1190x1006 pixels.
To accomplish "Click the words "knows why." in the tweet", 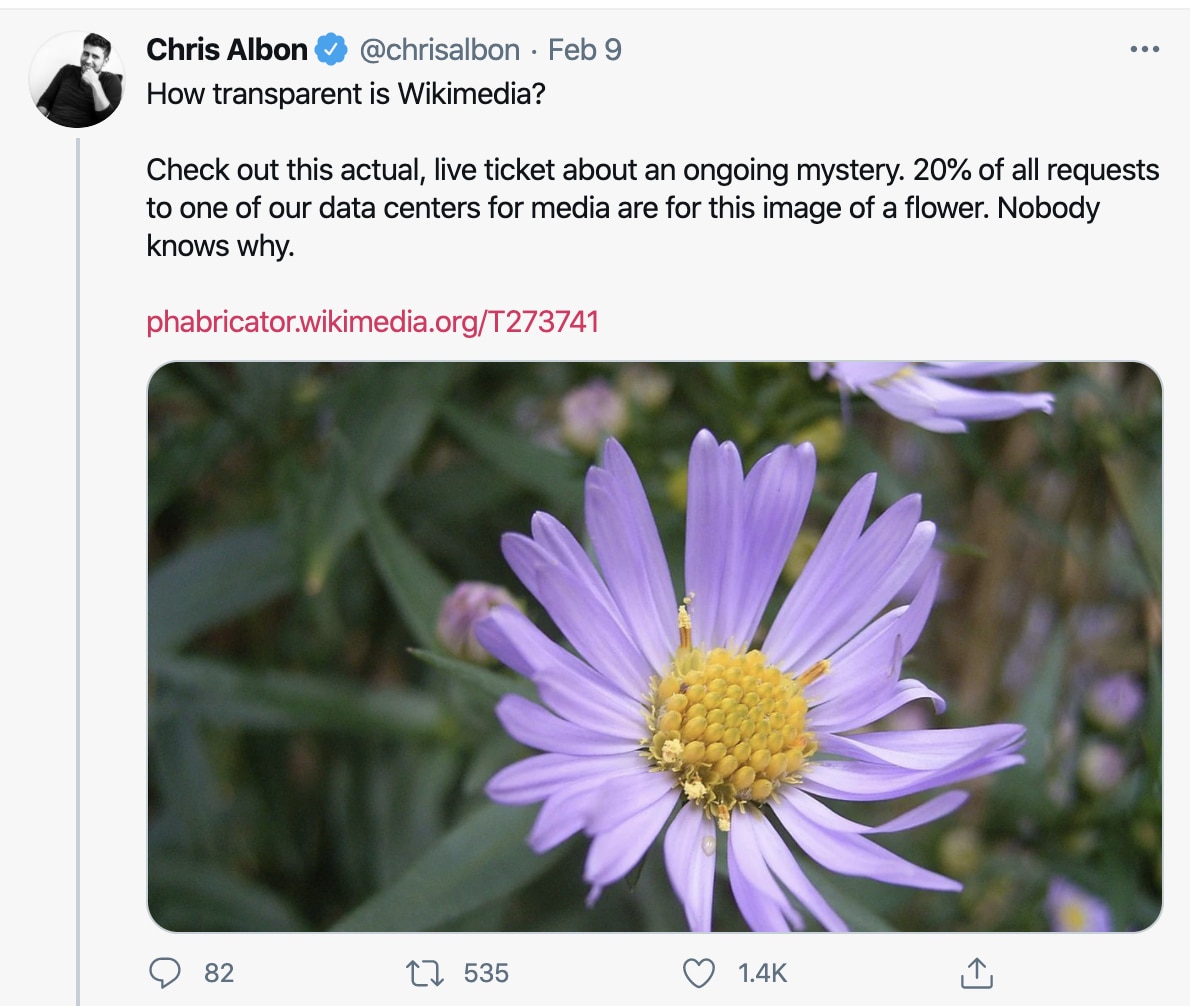I will click(x=221, y=246).
